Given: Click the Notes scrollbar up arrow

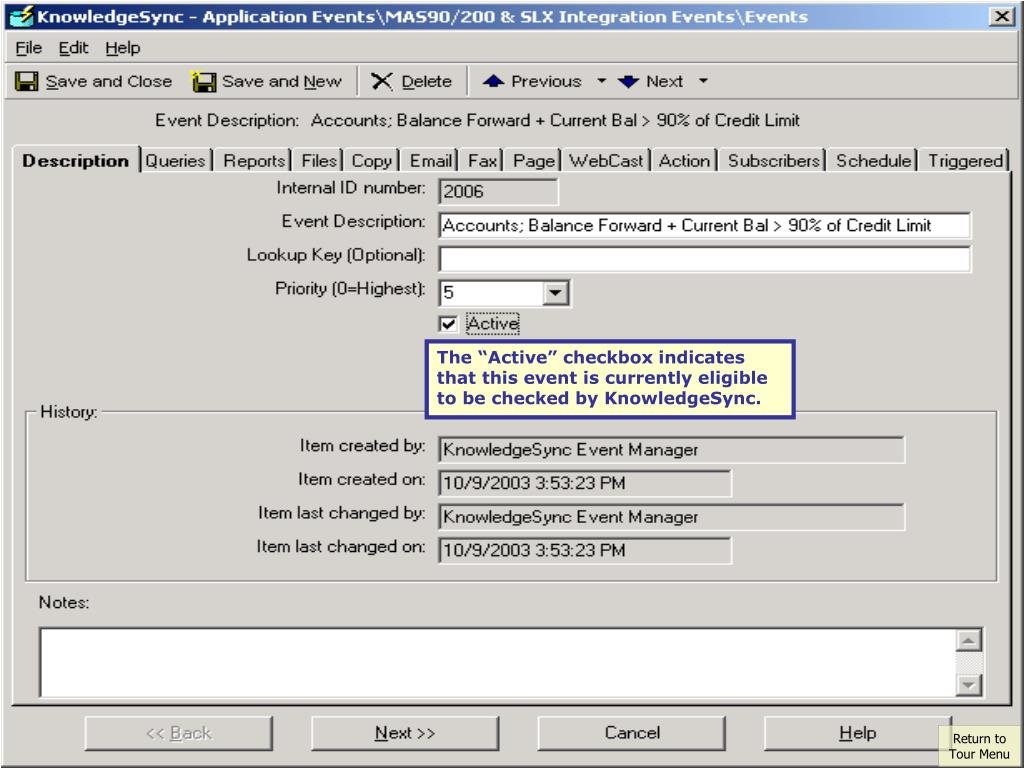Looking at the screenshot, I should 969,641.
